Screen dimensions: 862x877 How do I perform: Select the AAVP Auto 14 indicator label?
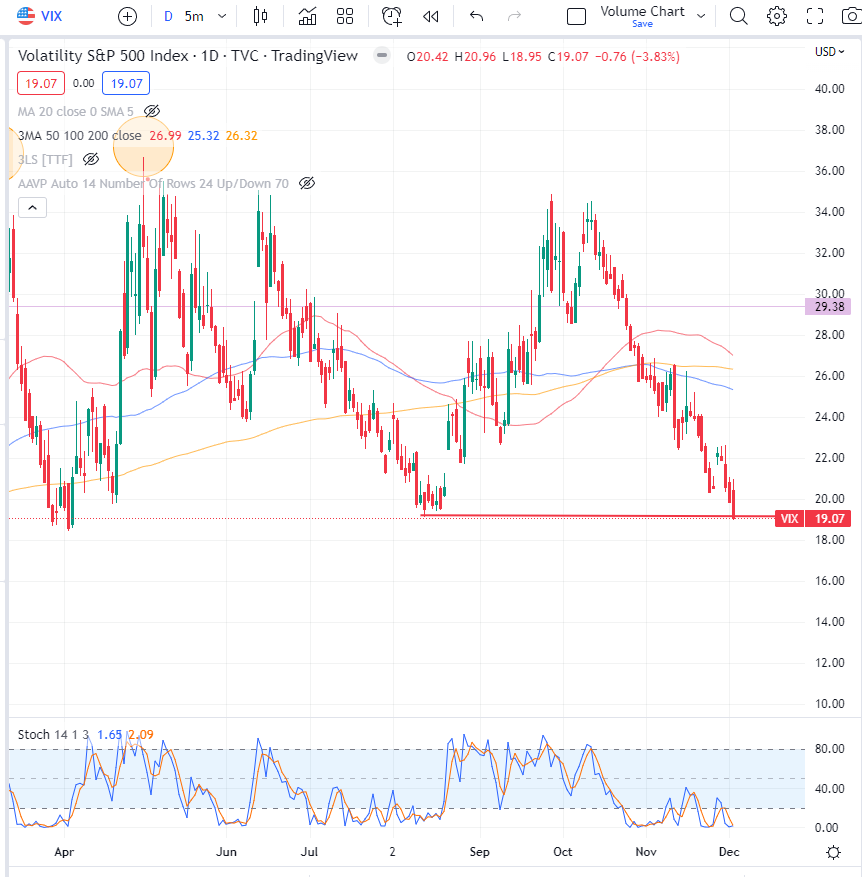point(153,183)
